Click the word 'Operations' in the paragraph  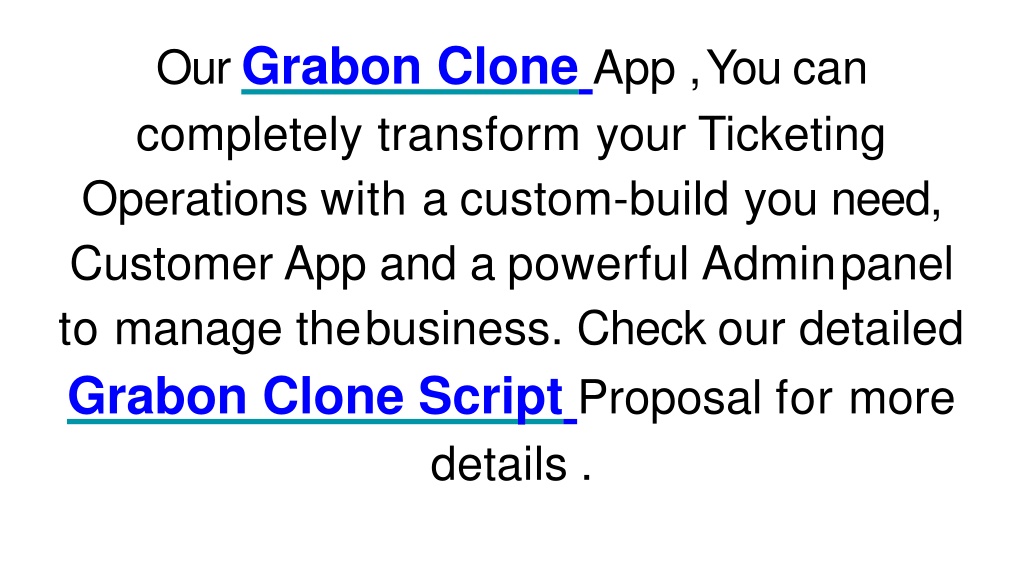pos(195,201)
